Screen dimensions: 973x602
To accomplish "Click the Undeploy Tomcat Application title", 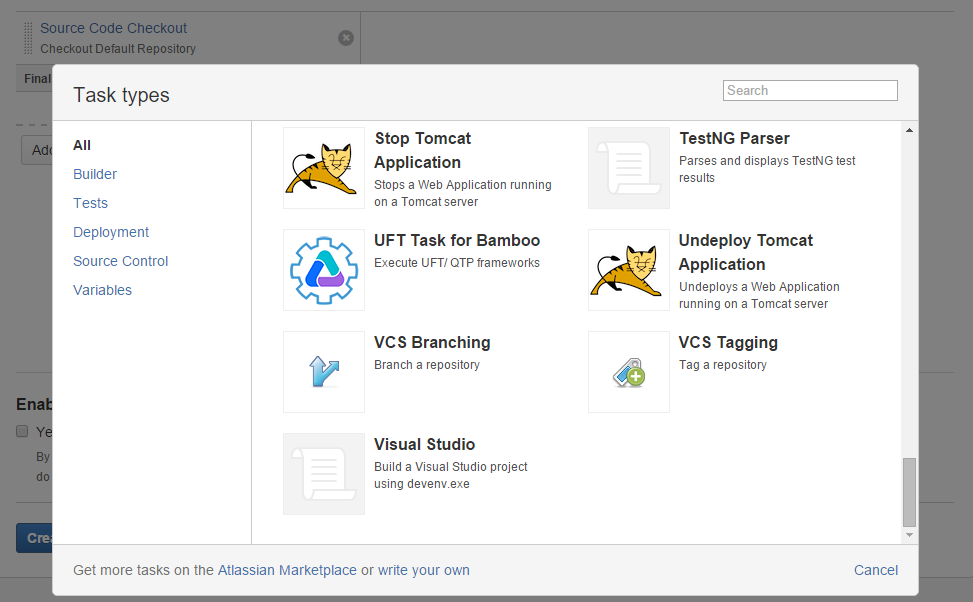I will [x=745, y=252].
